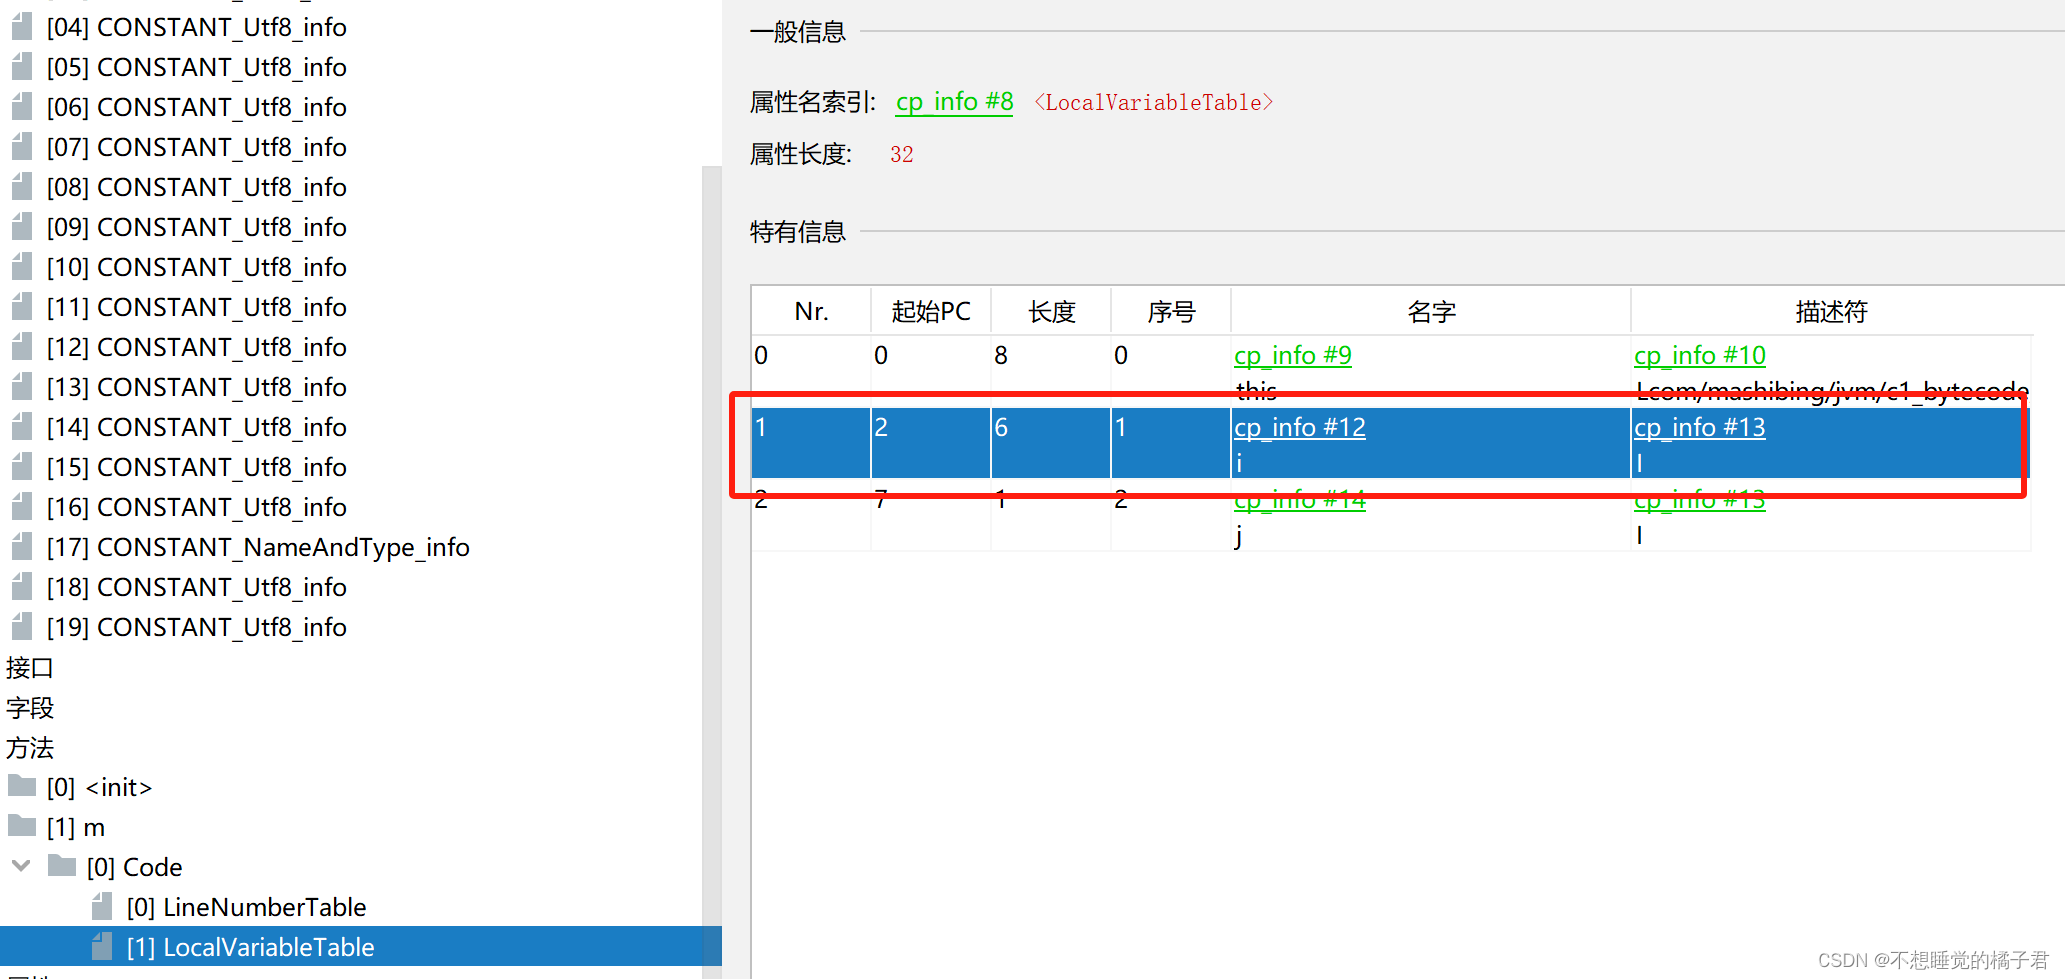Open cp_info #13 link in row 2
This screenshot has width=2065, height=979.
pyautogui.click(x=1699, y=499)
